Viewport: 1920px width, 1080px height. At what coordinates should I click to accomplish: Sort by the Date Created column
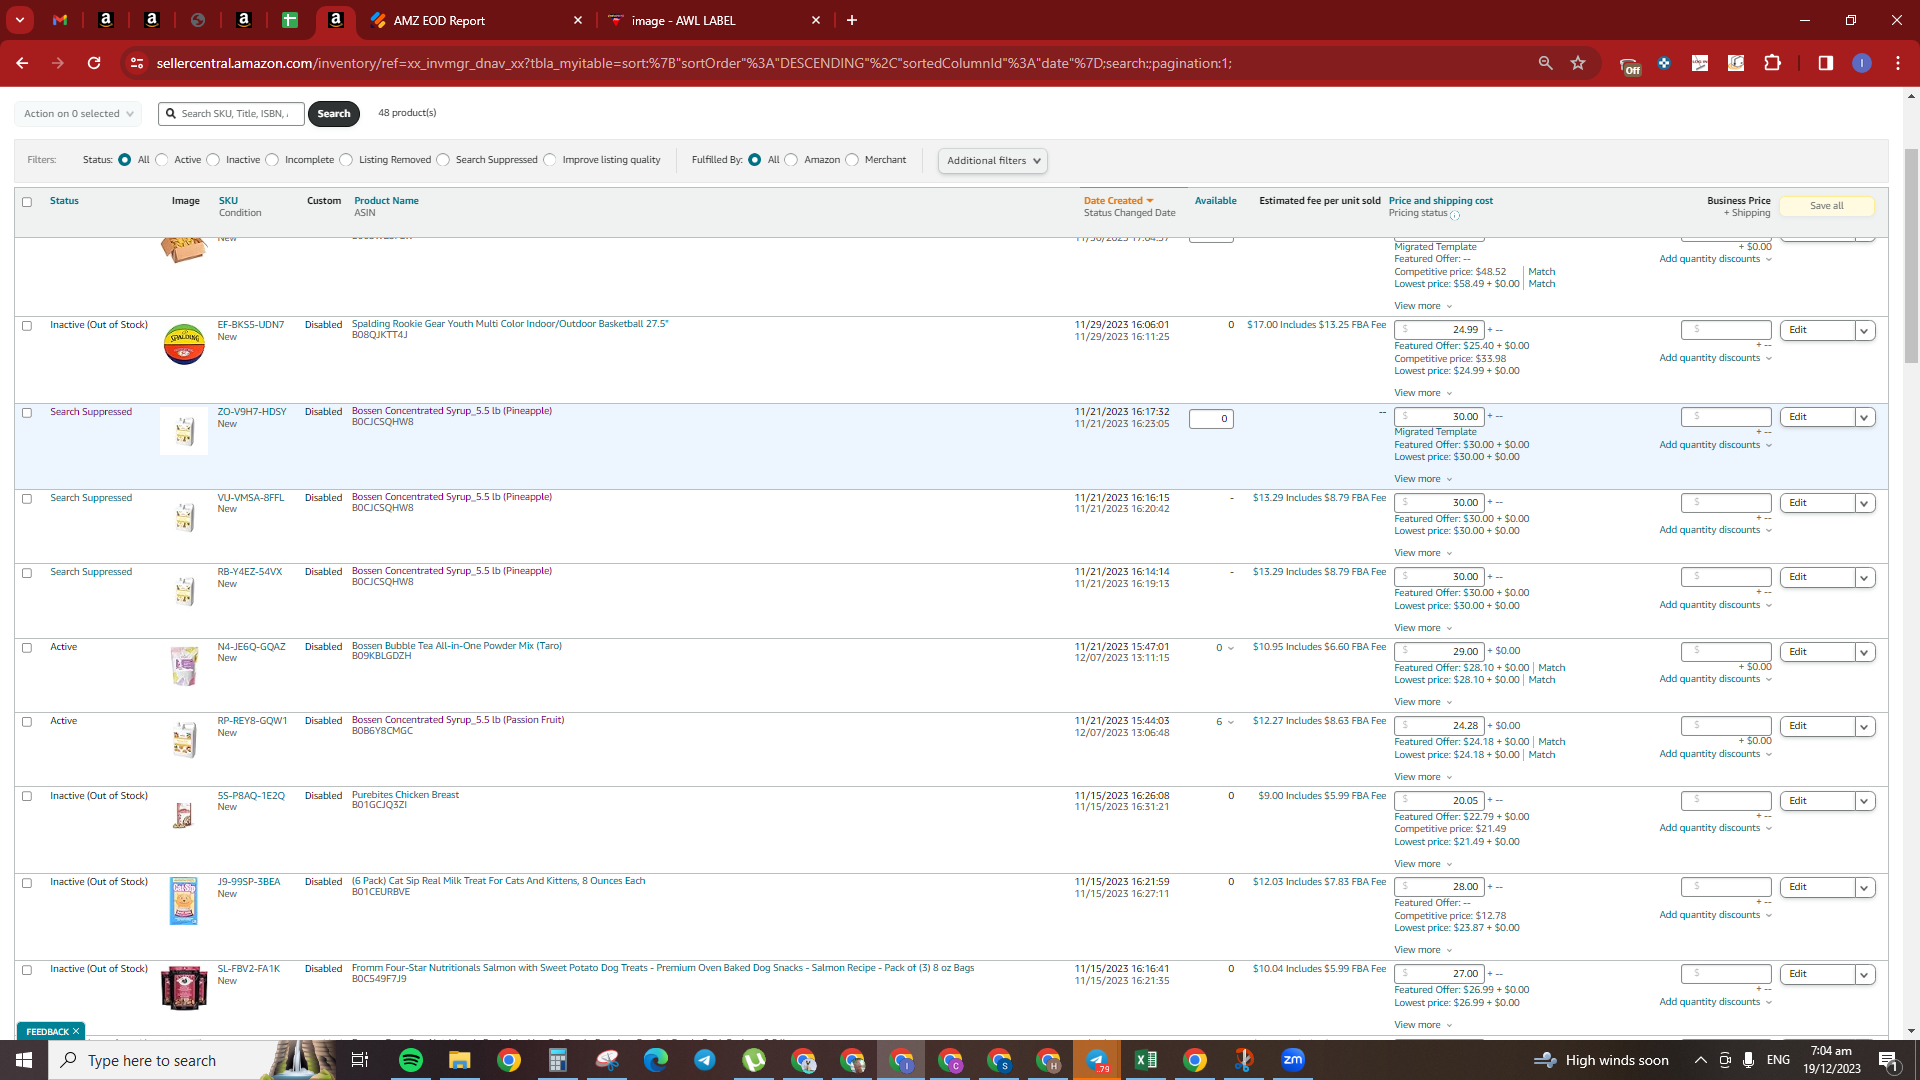point(1118,201)
